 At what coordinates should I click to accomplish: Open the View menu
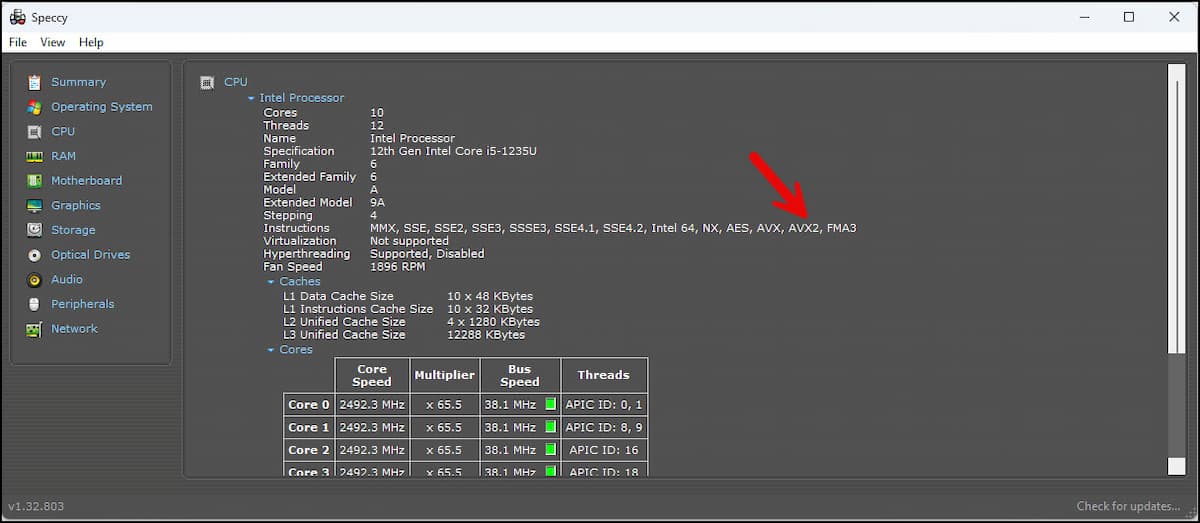(x=52, y=42)
